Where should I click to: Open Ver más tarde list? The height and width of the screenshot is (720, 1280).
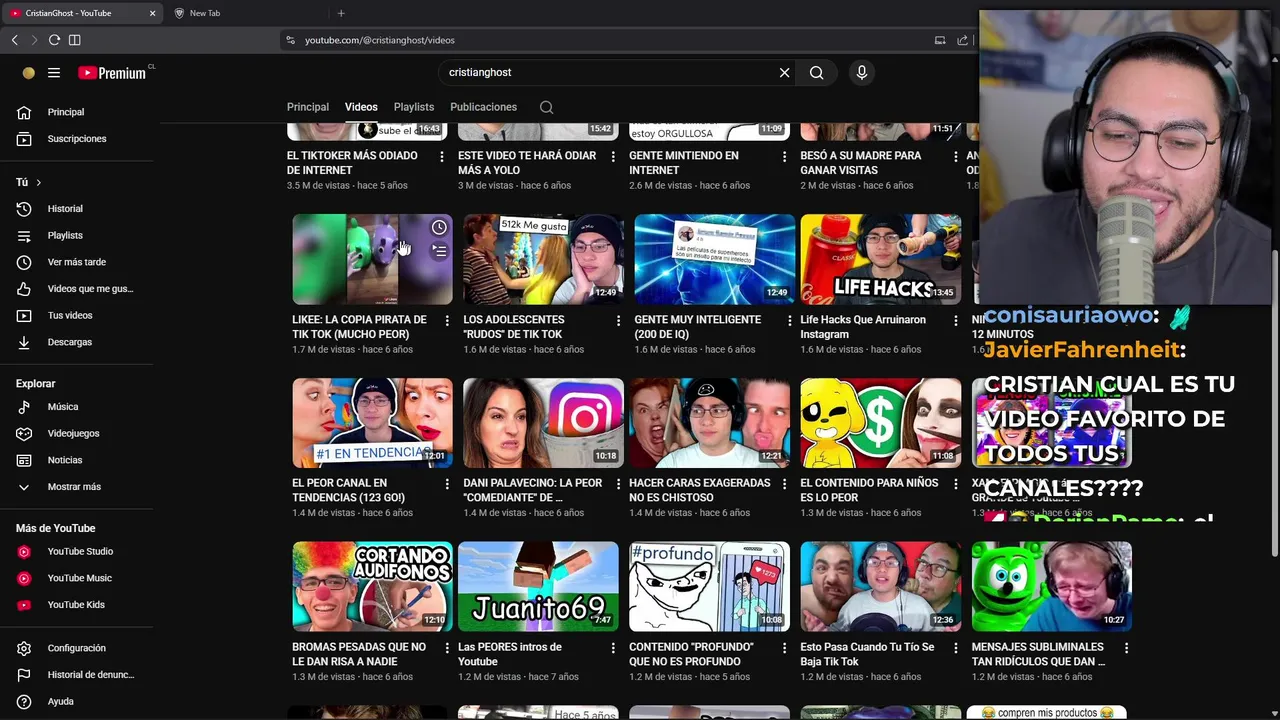click(77, 262)
